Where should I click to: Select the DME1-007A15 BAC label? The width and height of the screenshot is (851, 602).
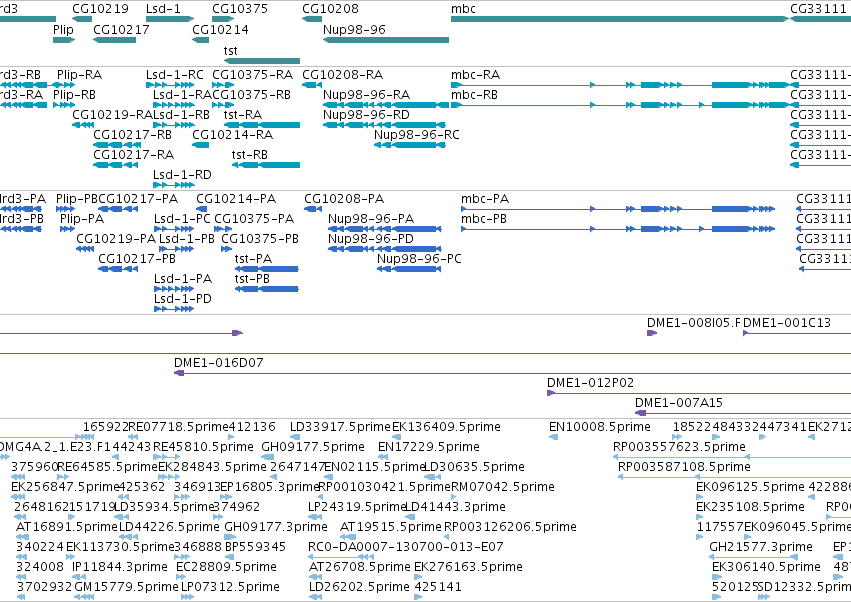click(679, 403)
